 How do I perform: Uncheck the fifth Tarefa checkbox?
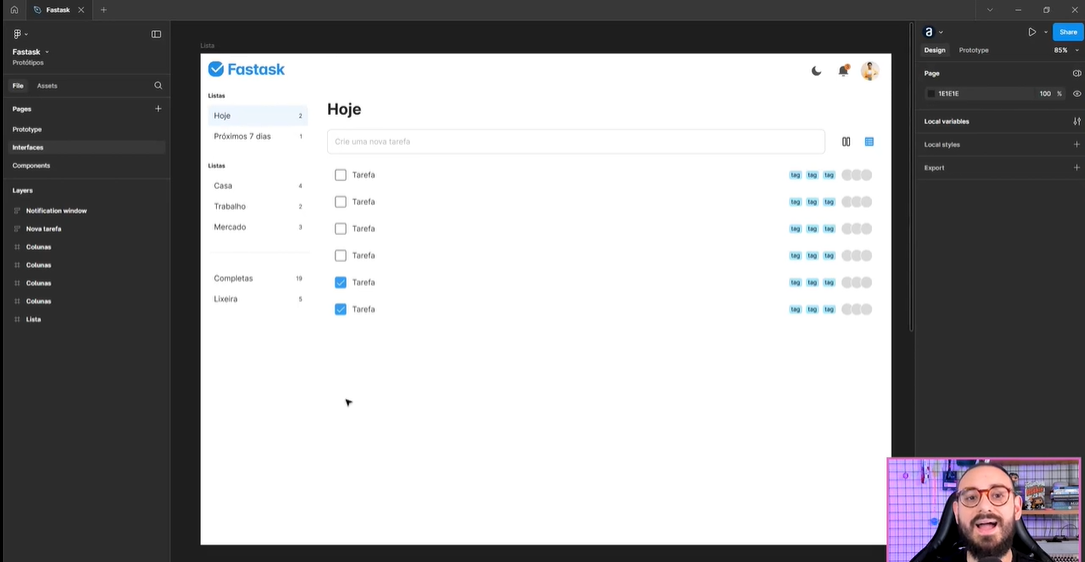[340, 282]
